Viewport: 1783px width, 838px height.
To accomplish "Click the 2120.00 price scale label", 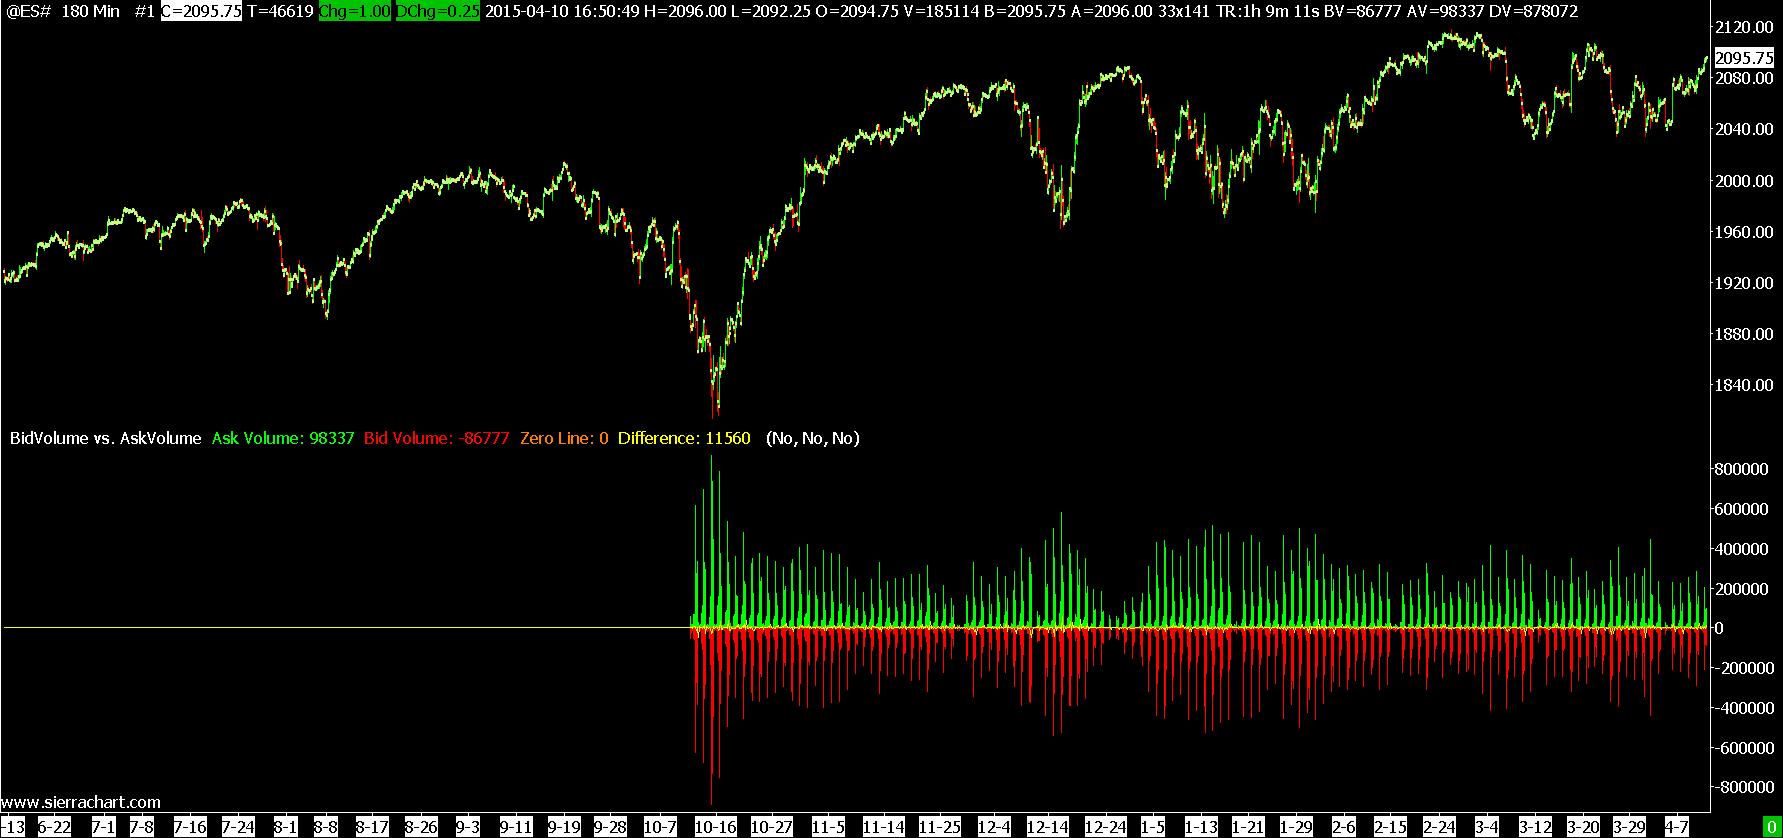I will click(1744, 27).
